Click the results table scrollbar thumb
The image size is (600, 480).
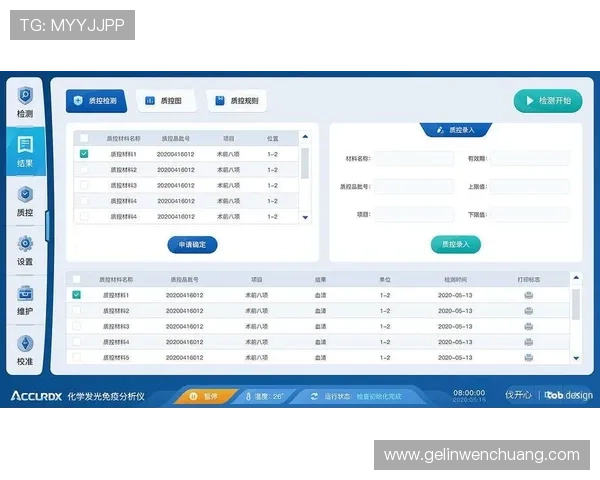(576, 304)
